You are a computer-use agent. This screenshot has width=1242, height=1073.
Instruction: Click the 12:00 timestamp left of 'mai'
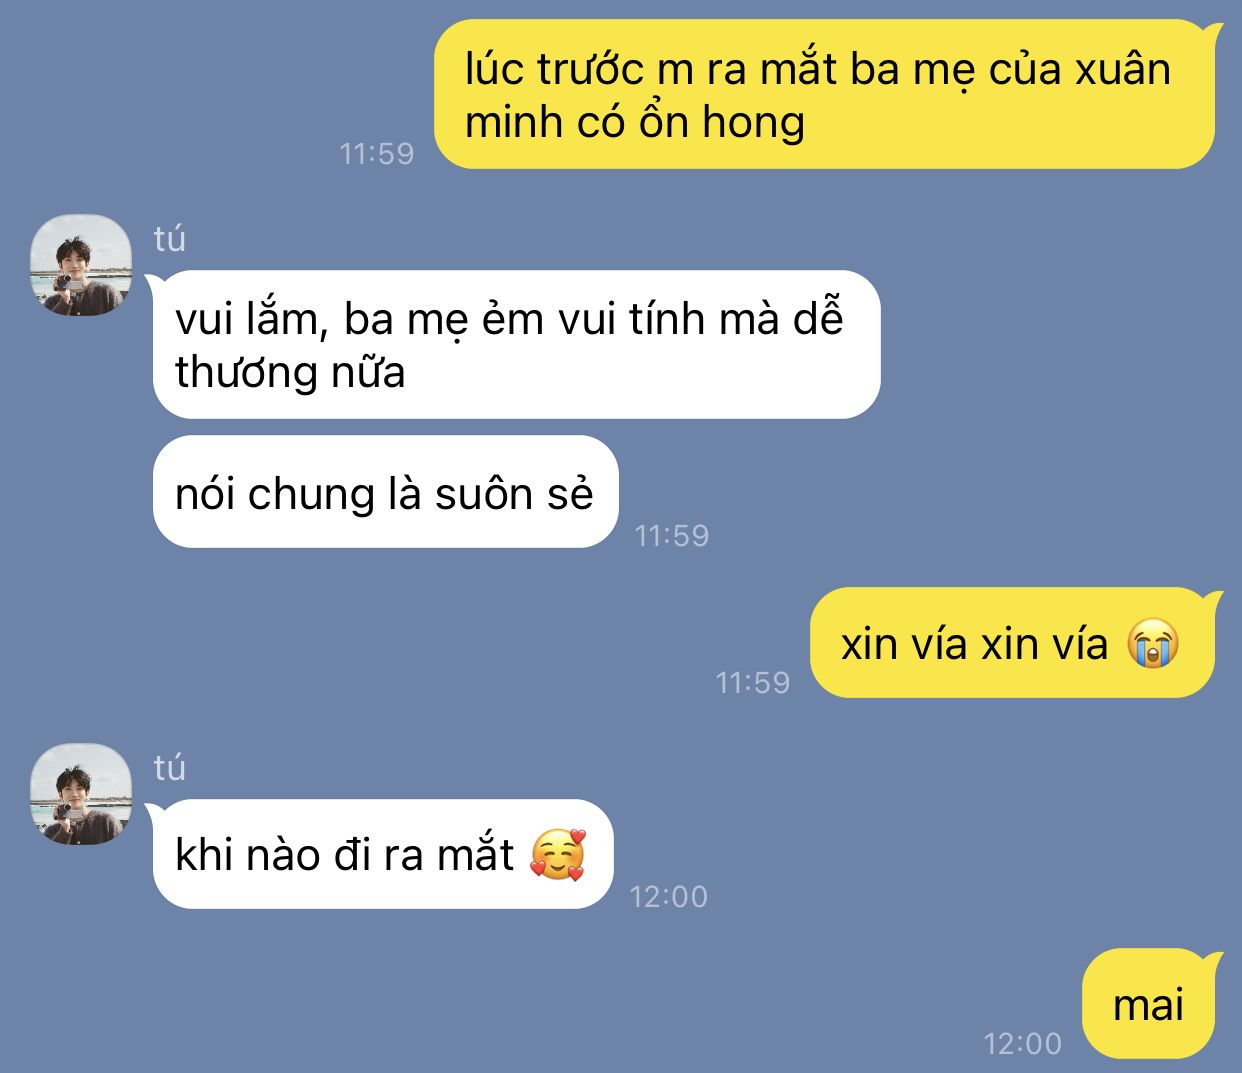click(x=1023, y=1044)
